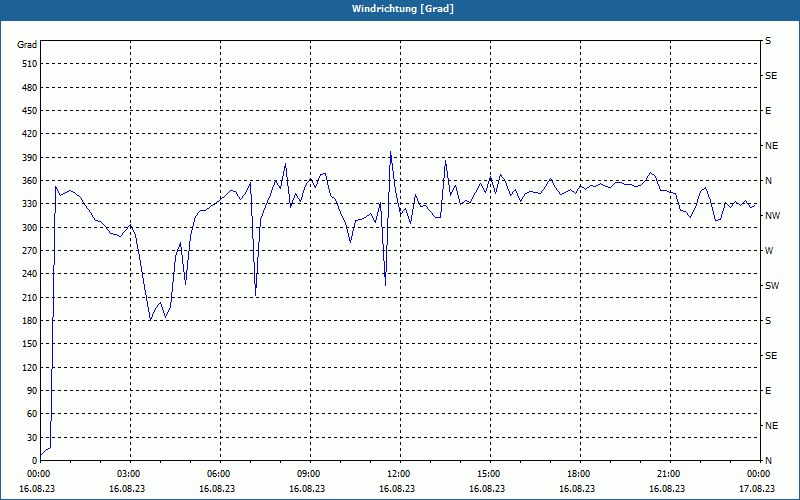Select the 12:00 time label
The height and width of the screenshot is (500, 800).
[397, 474]
